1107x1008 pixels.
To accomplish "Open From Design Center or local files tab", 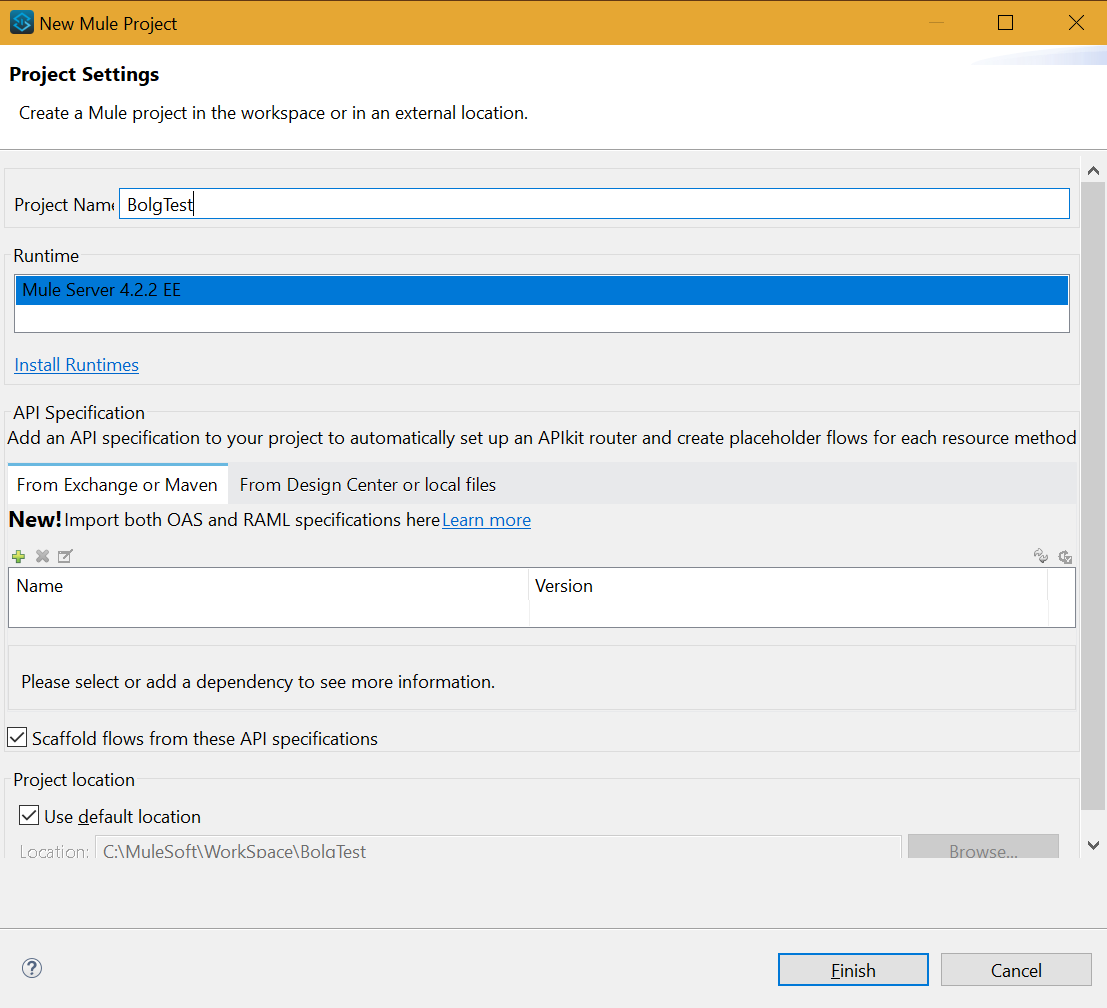I will click(368, 484).
